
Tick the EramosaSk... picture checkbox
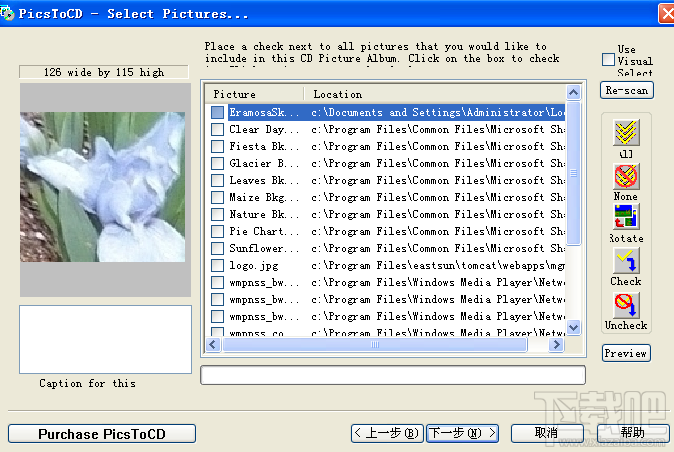218,113
